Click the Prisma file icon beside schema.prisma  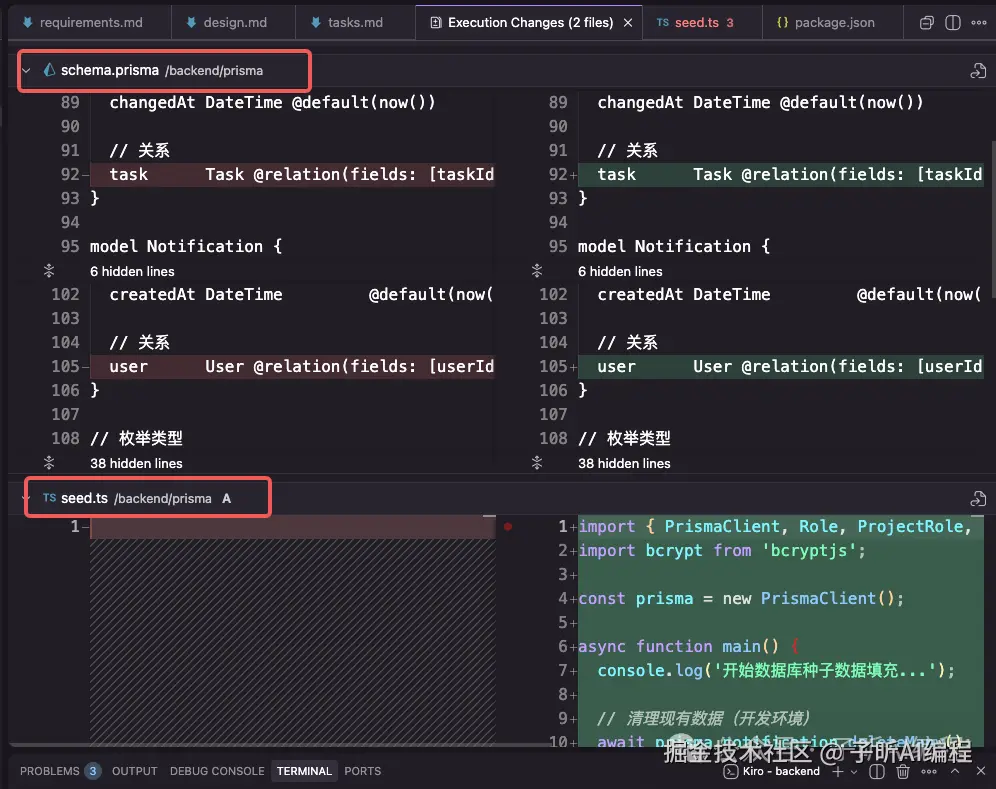[49, 70]
